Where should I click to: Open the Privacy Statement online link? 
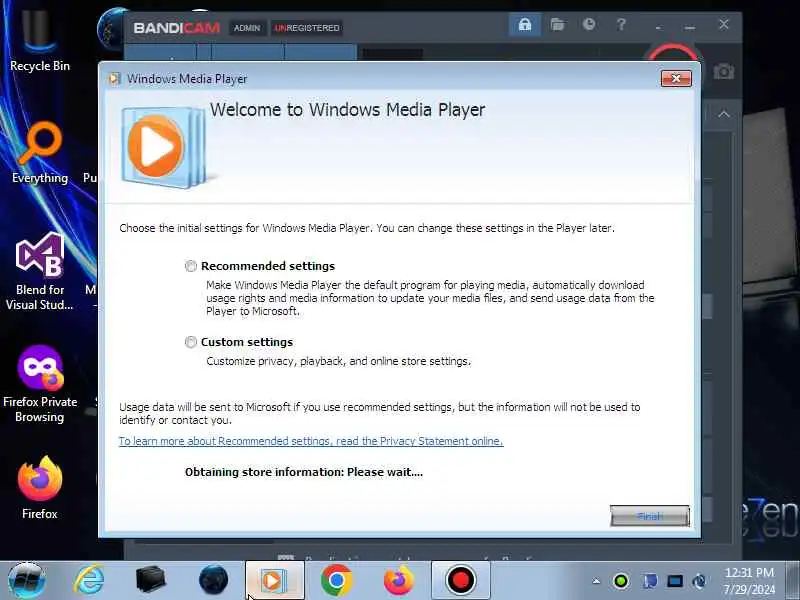(311, 441)
